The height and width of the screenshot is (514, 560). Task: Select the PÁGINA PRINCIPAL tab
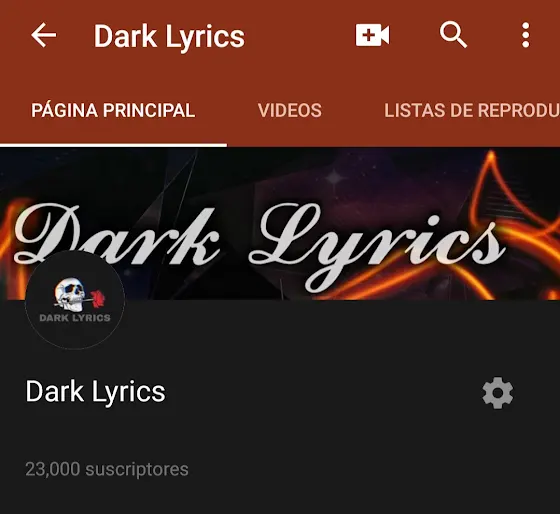coord(113,110)
